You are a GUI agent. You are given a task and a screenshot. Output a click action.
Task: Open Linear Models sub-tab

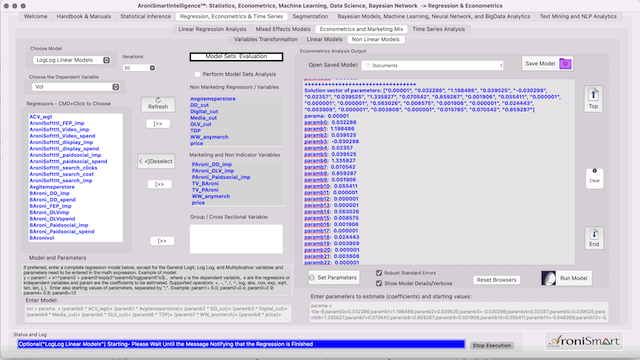click(x=324, y=39)
